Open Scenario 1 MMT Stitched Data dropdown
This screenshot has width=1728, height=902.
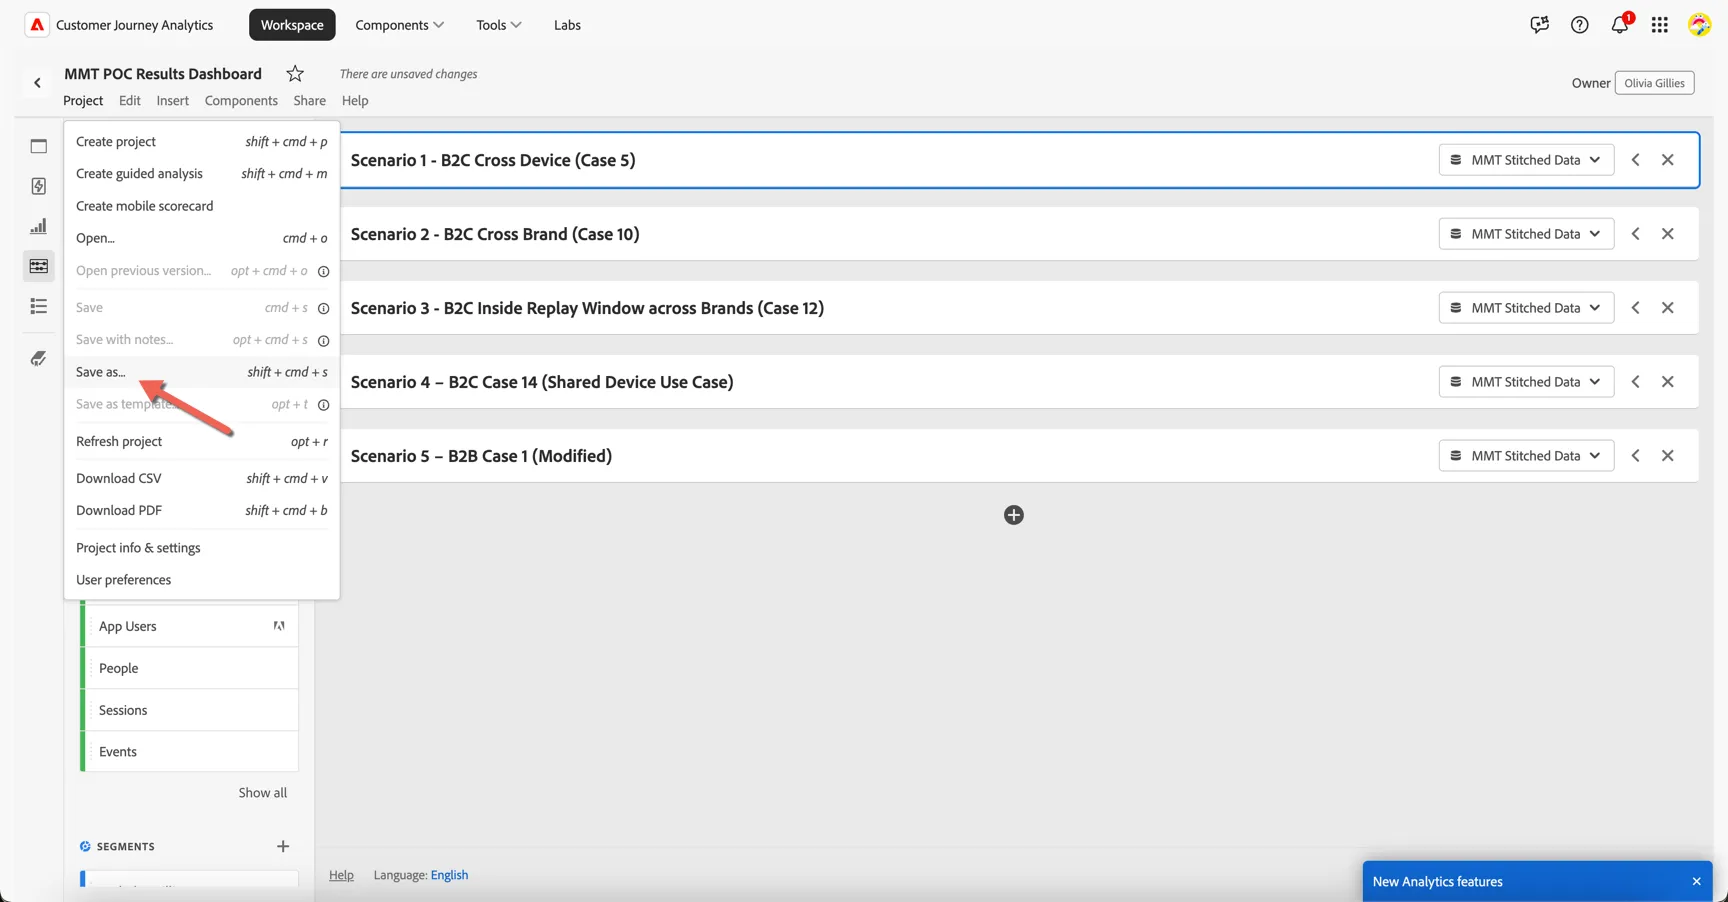(x=1526, y=160)
